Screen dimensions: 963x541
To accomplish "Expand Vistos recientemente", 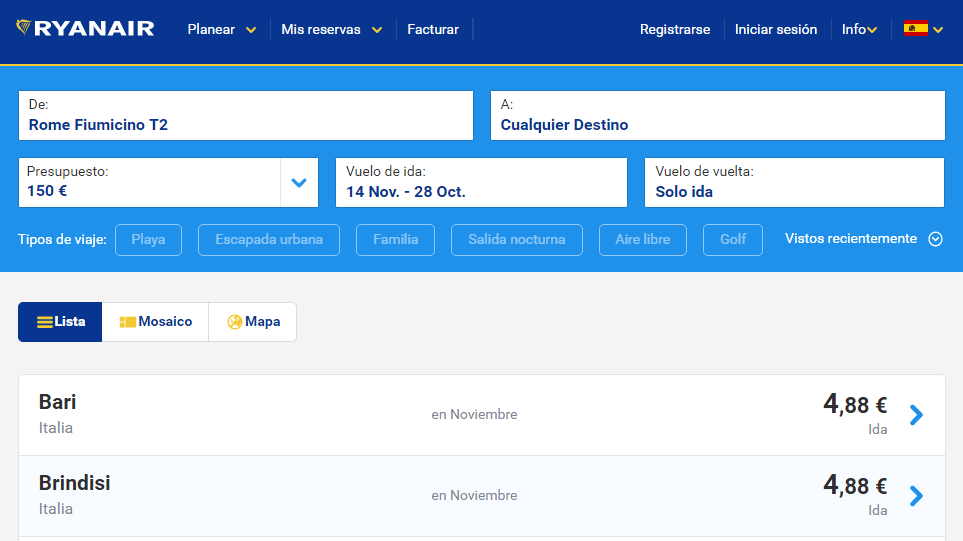I will point(864,239).
